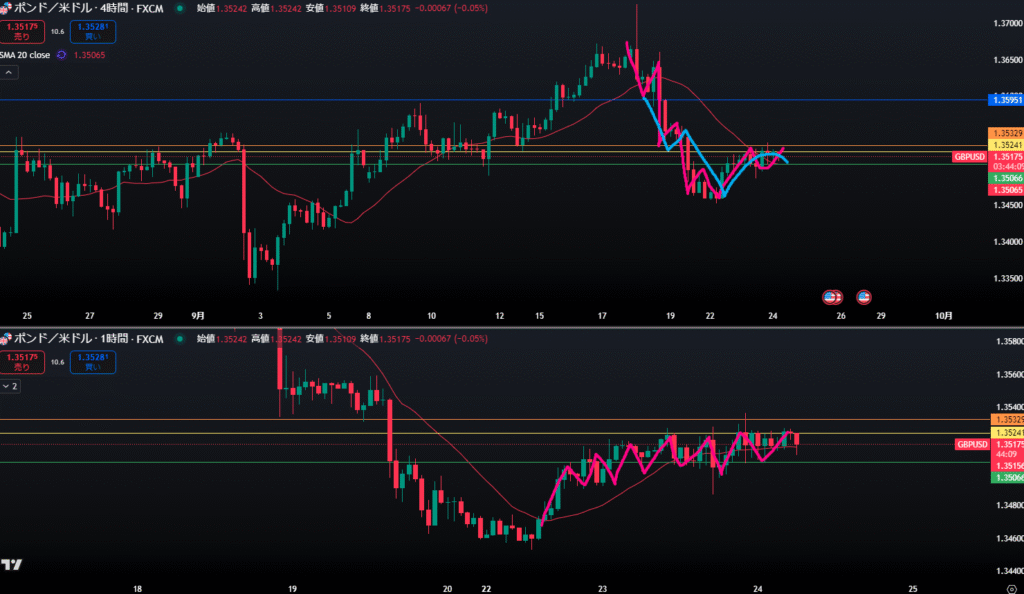This screenshot has width=1024, height=594.
Task: Click the GBPUSD price tag on the 4-hour chart
Action: 970,157
